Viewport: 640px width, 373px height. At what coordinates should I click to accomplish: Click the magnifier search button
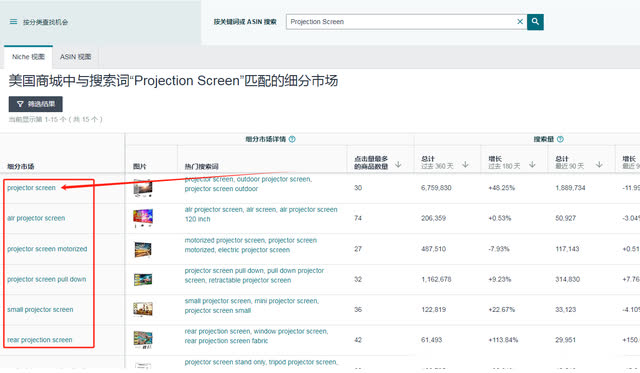[x=535, y=22]
